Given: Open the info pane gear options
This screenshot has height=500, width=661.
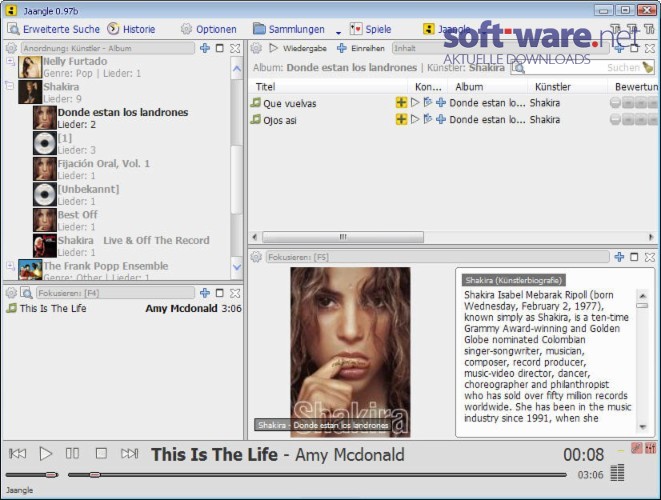Looking at the screenshot, I should (256, 257).
